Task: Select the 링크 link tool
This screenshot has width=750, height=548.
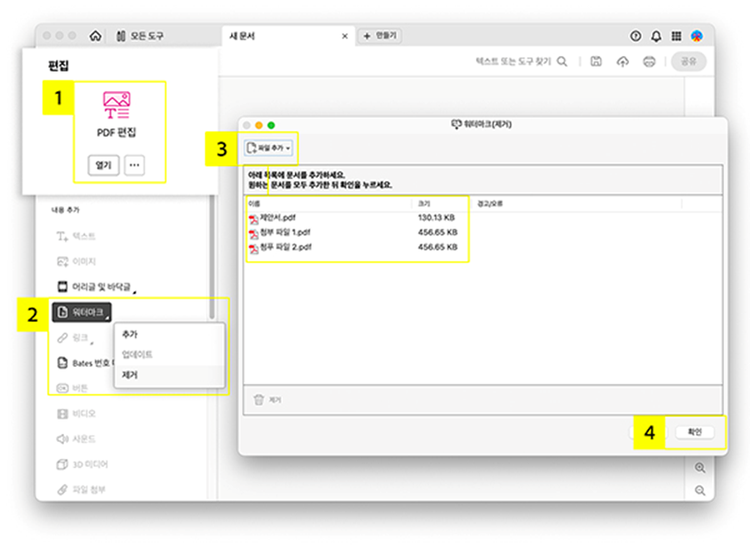Action: click(x=73, y=338)
